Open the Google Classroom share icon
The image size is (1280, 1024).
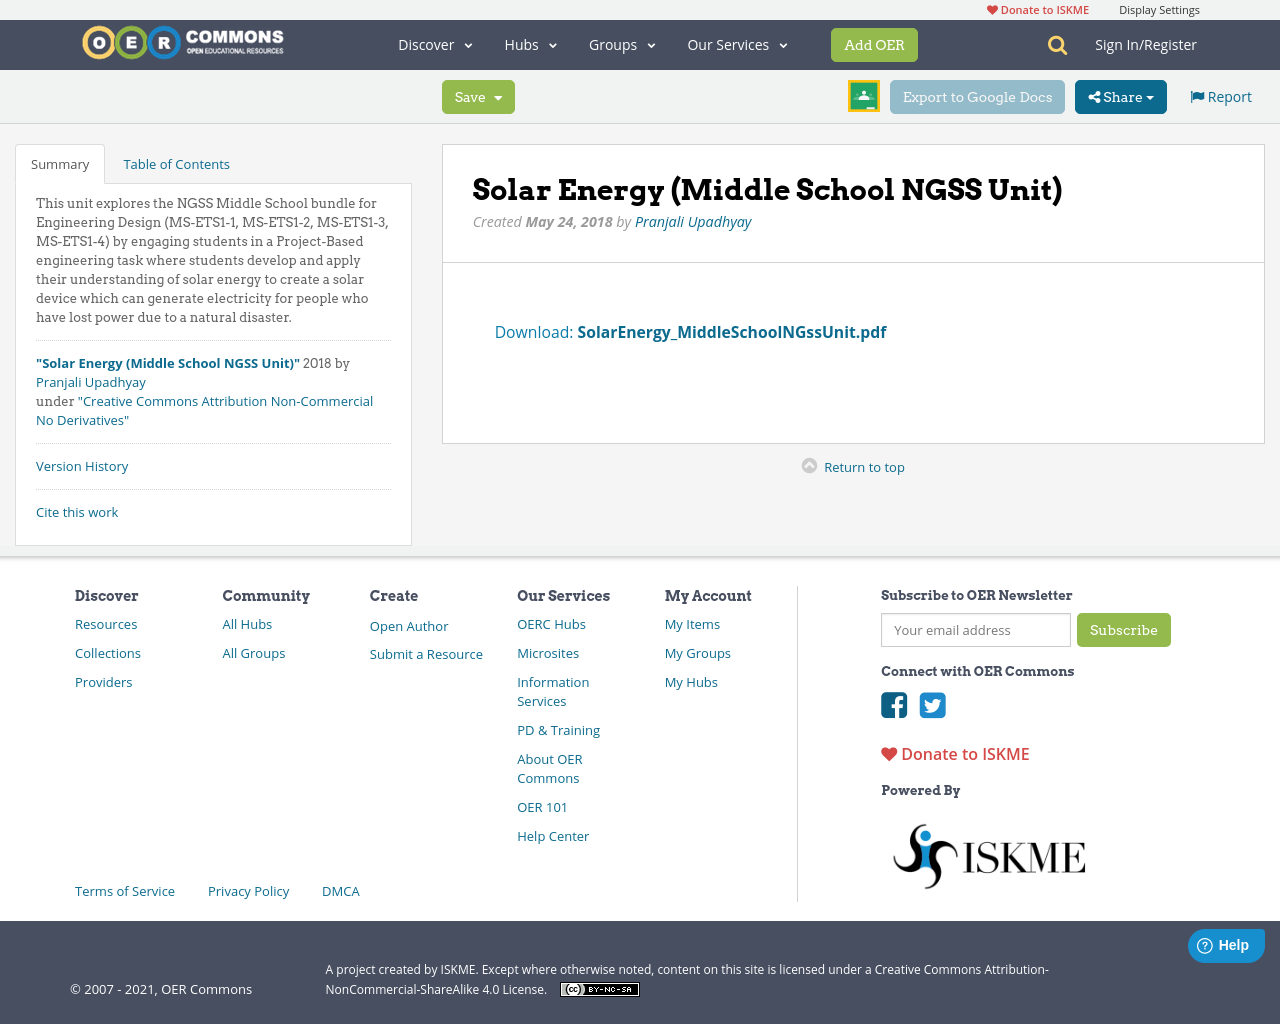tap(863, 96)
